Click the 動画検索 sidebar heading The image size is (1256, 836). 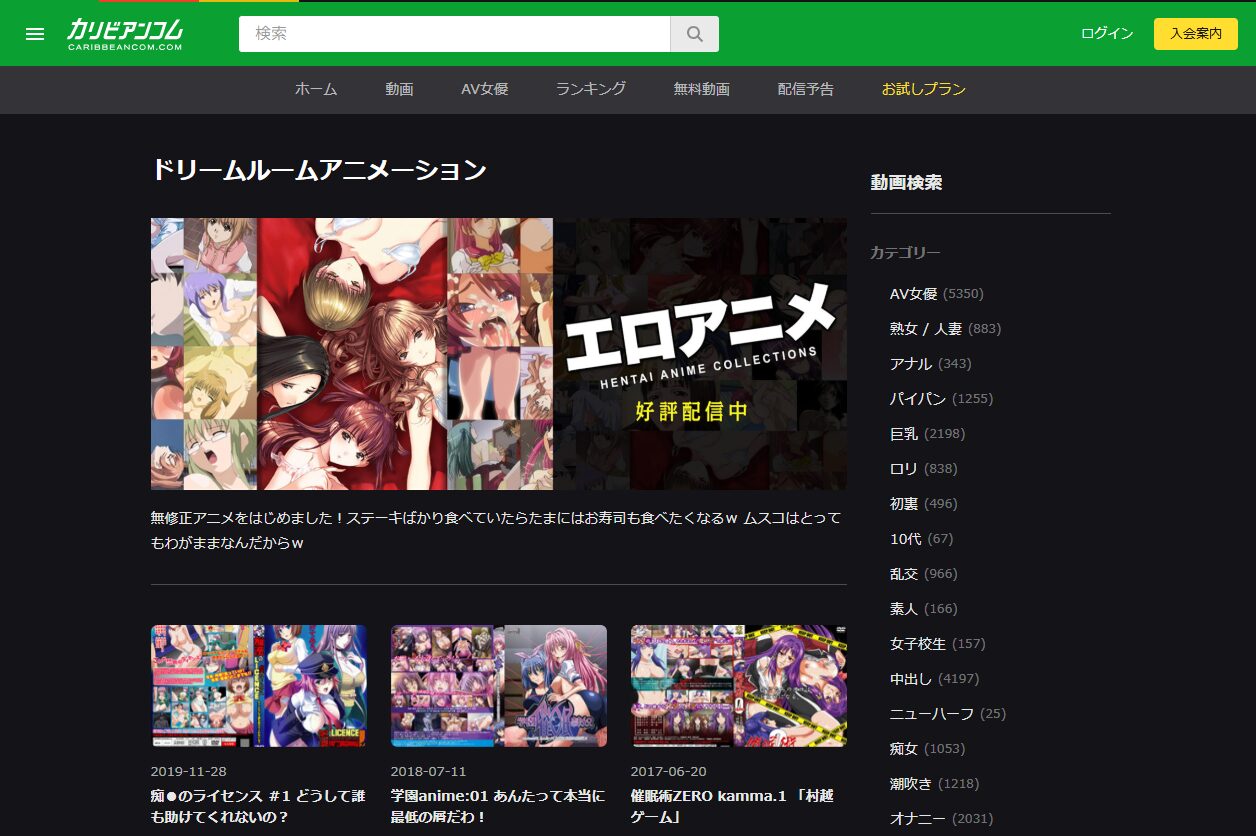[x=906, y=183]
